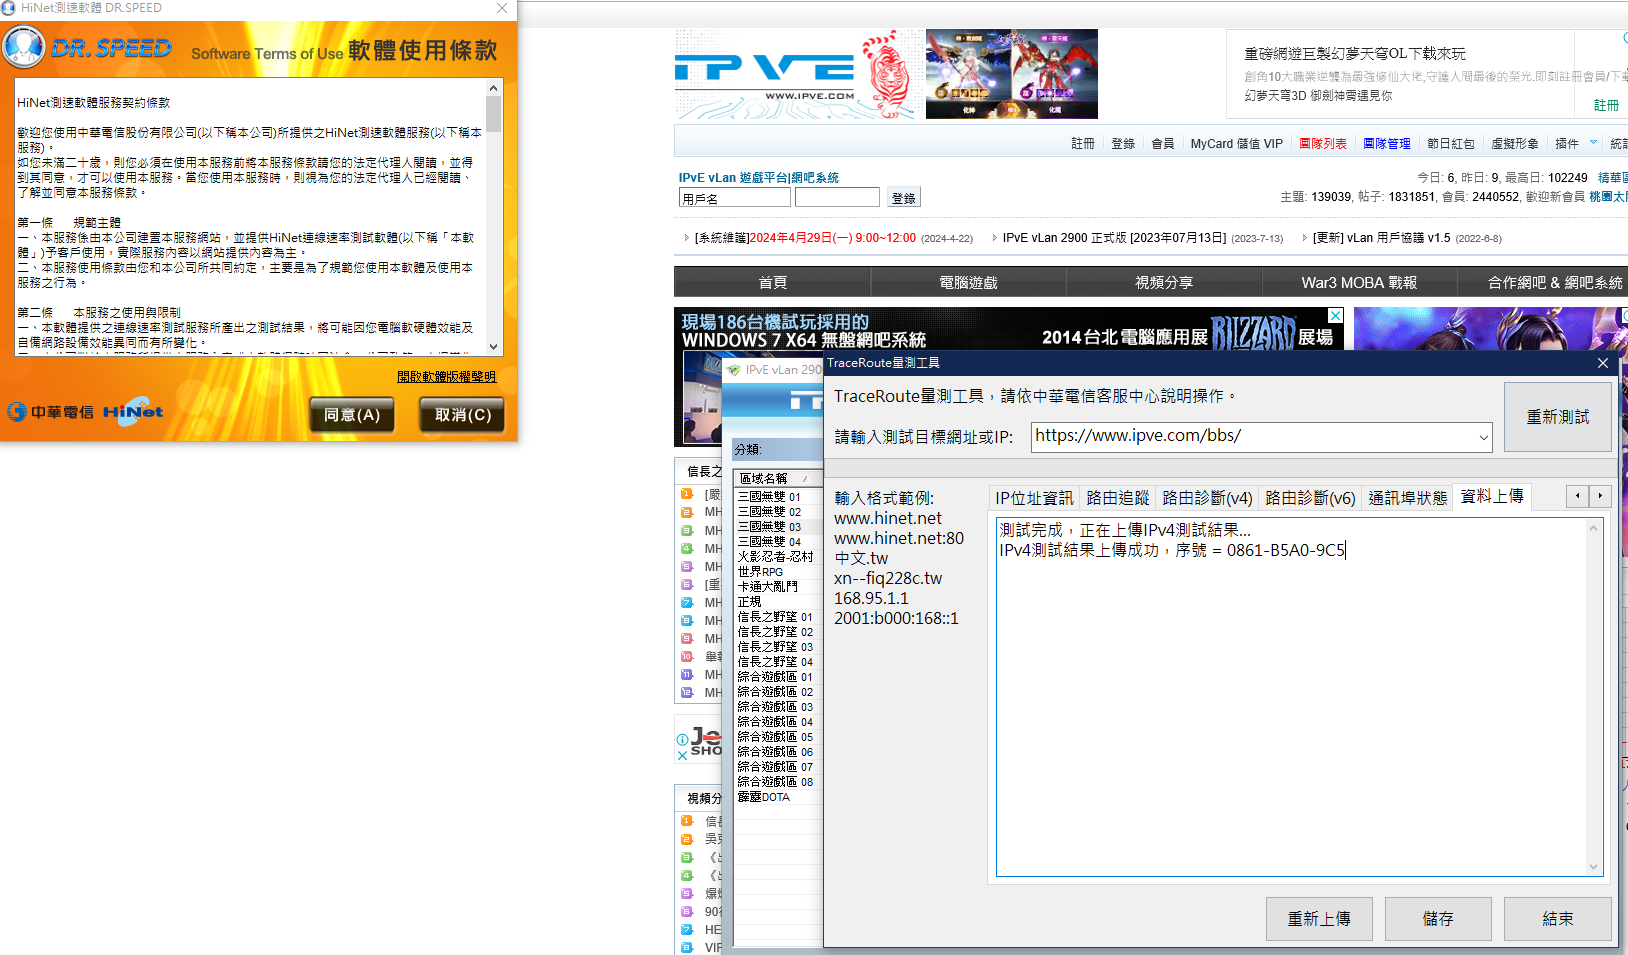
Task: Open the red 團隊列表 link
Action: (x=1322, y=144)
